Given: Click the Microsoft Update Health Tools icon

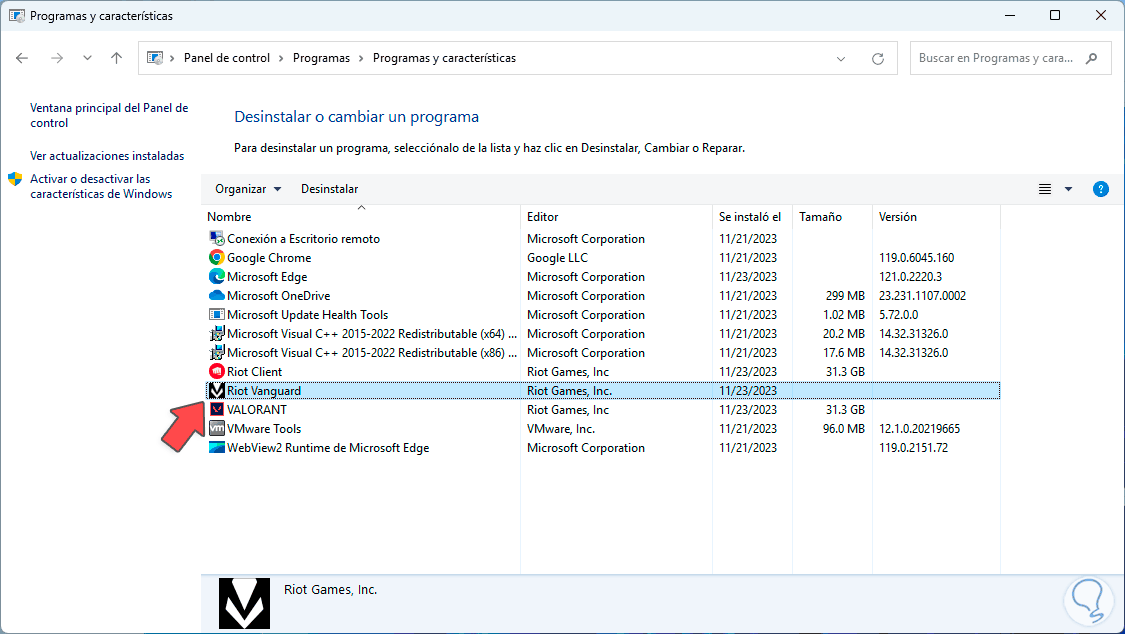Looking at the screenshot, I should pyautogui.click(x=217, y=314).
